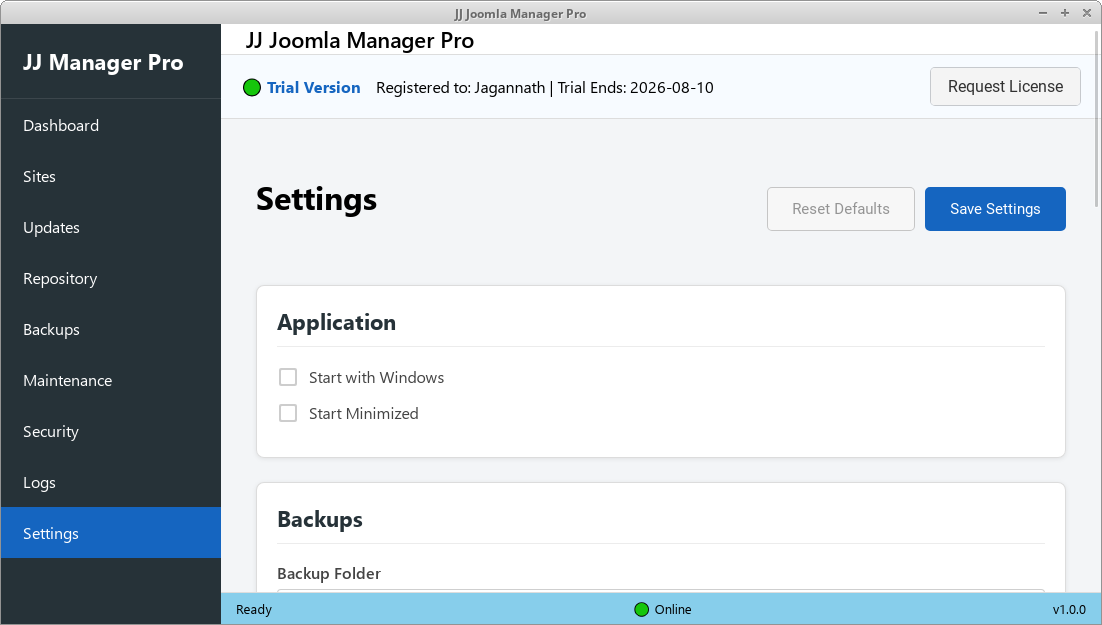Click the Save Settings button

pyautogui.click(x=995, y=209)
